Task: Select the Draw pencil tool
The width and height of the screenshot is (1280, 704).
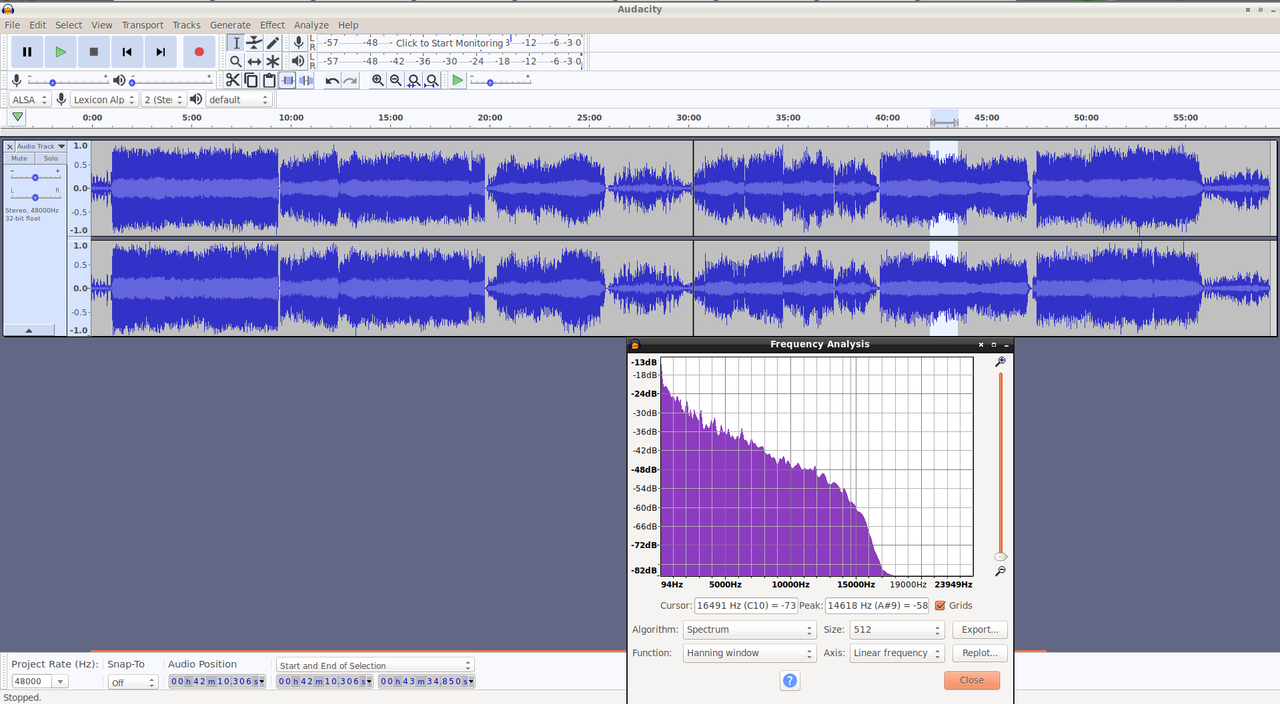Action: coord(272,43)
